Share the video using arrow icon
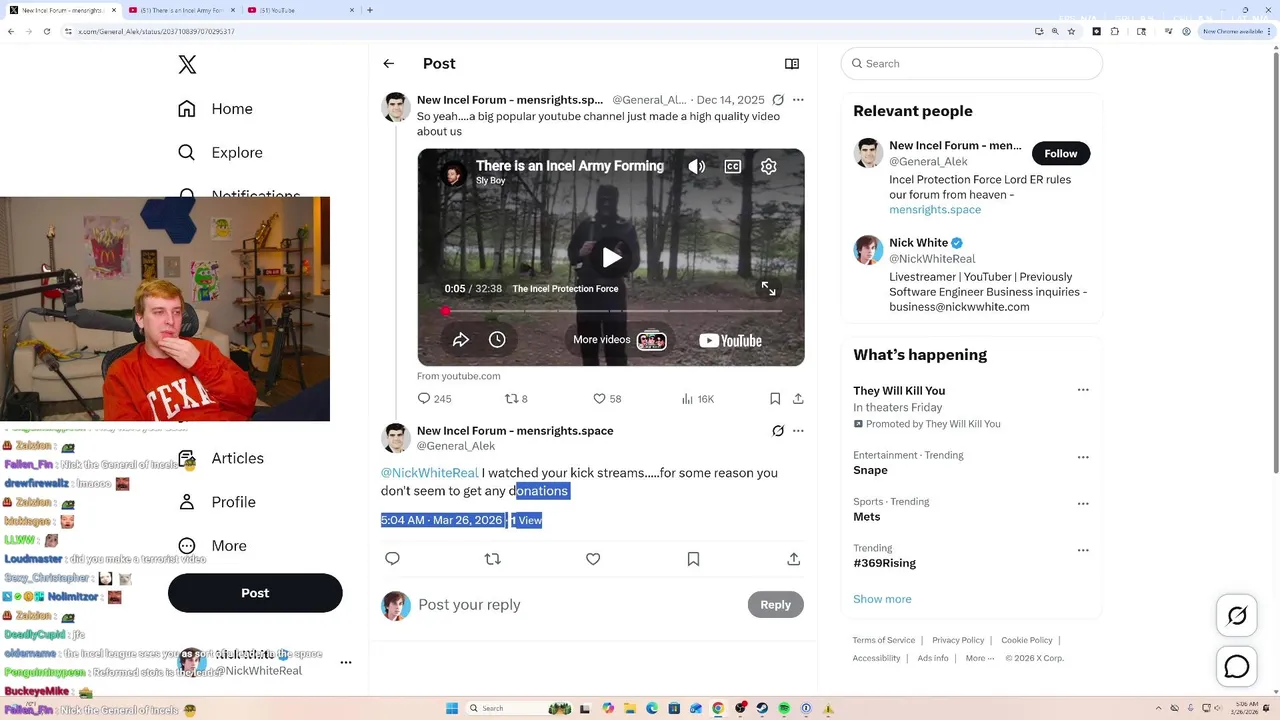The image size is (1280, 720). 461,340
